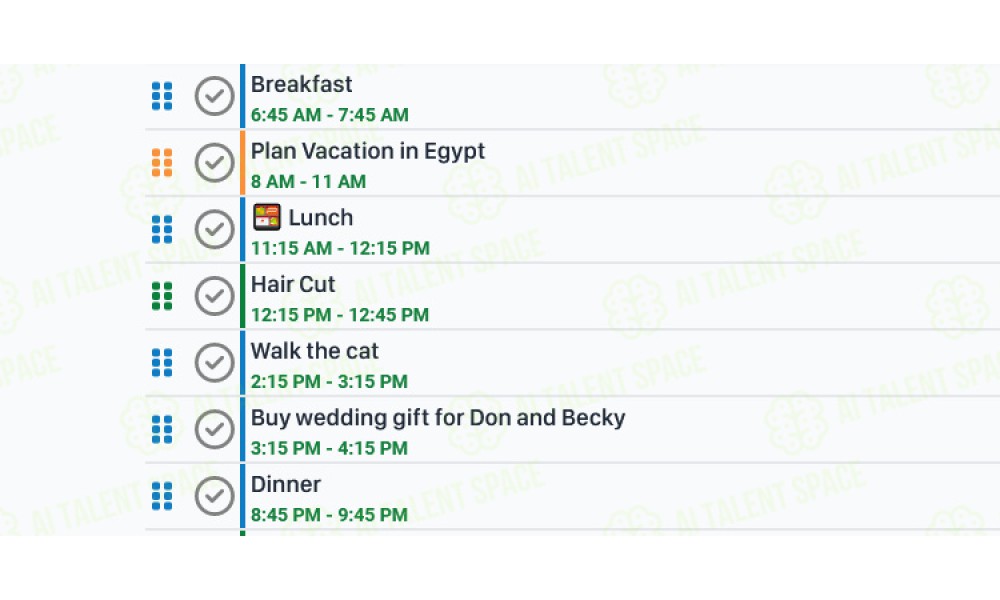Open Buy wedding gift for Don and Becky
This screenshot has width=1000, height=600.
[x=438, y=418]
